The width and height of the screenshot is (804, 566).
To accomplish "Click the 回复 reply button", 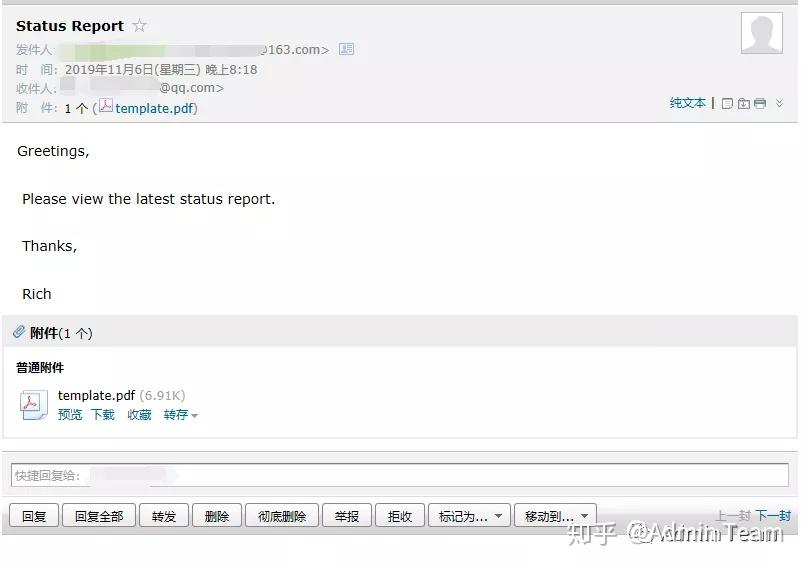I will coord(34,516).
